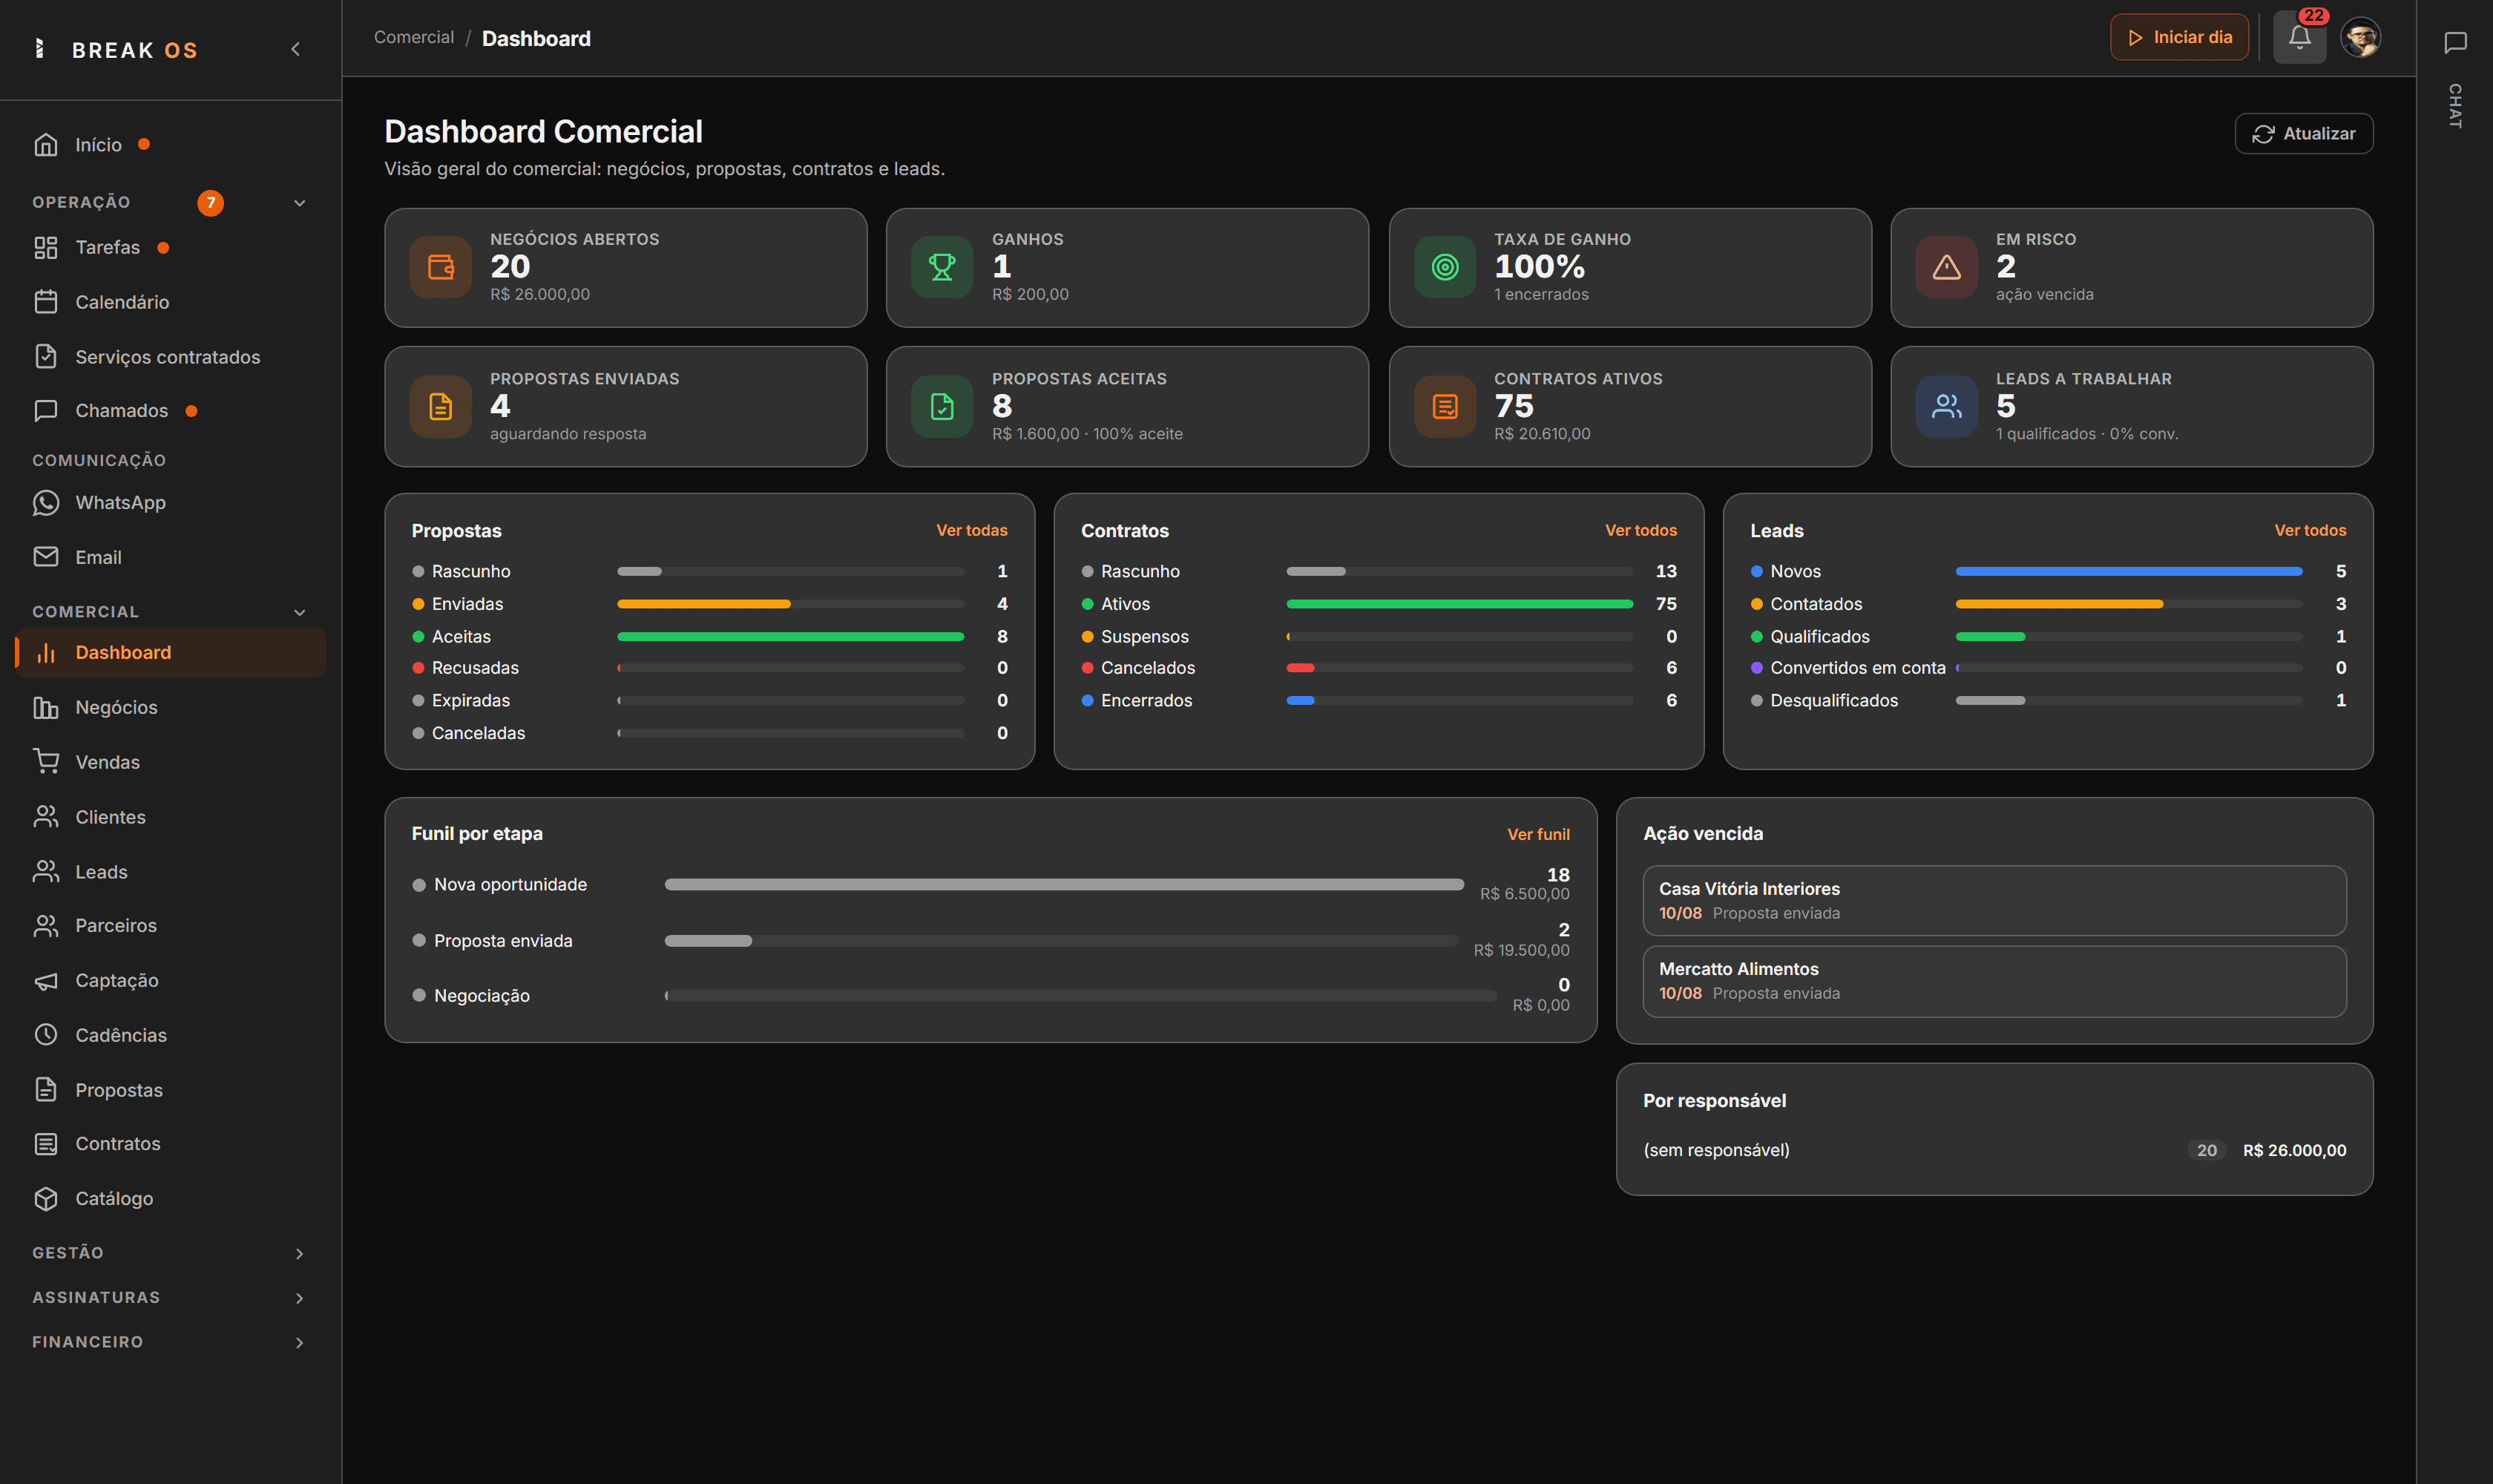Click the Leads a Trabalhar users icon
Image resolution: width=2493 pixels, height=1484 pixels.
tap(1946, 407)
